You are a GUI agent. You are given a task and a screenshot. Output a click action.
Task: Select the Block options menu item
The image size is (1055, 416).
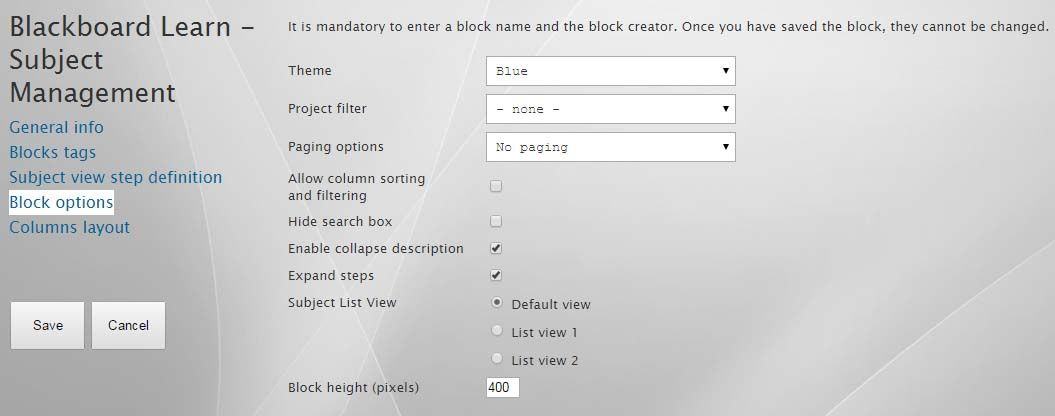(61, 202)
